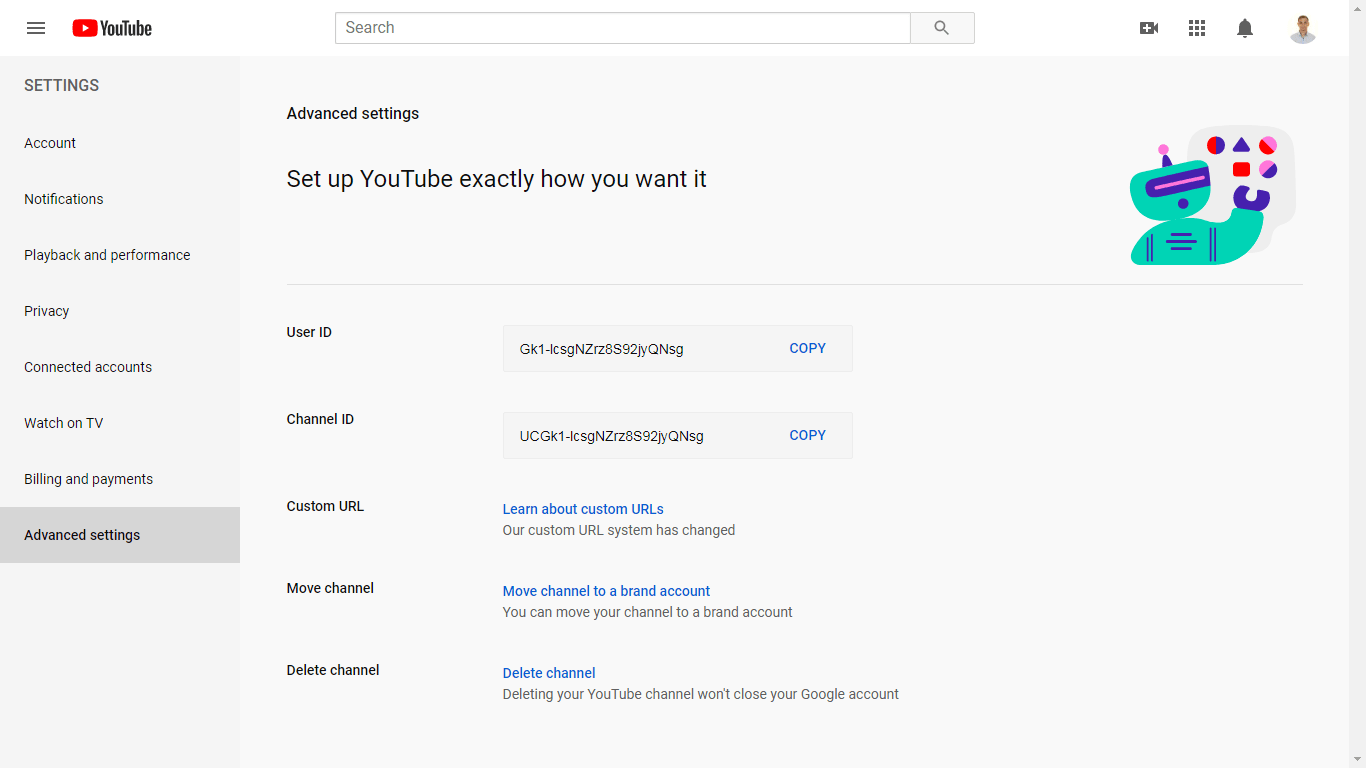Select Playback and performance
The height and width of the screenshot is (768, 1366).
click(x=107, y=255)
